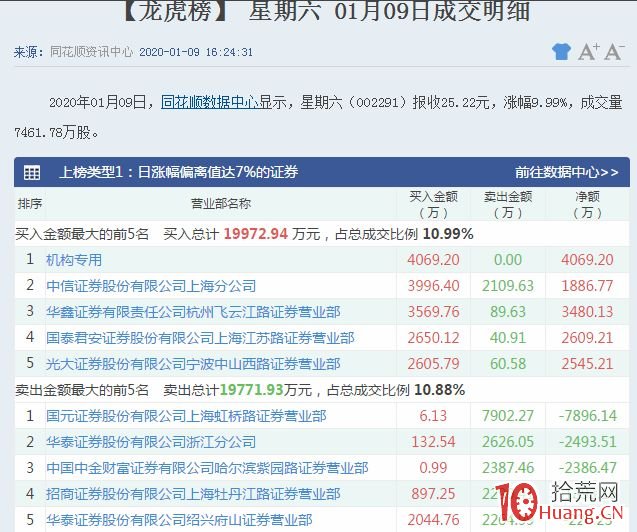Open 机构专用 row link

[74, 260]
